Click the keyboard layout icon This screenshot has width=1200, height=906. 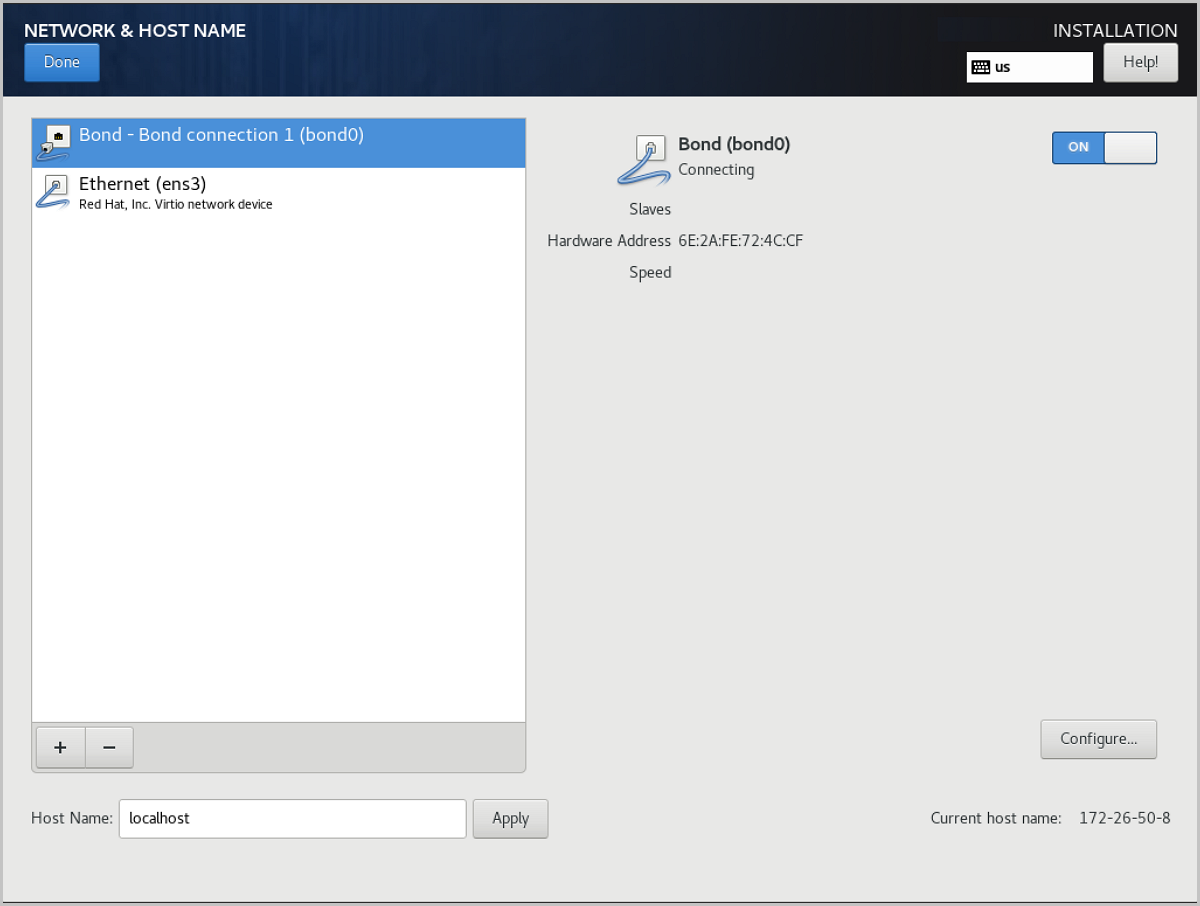[980, 67]
